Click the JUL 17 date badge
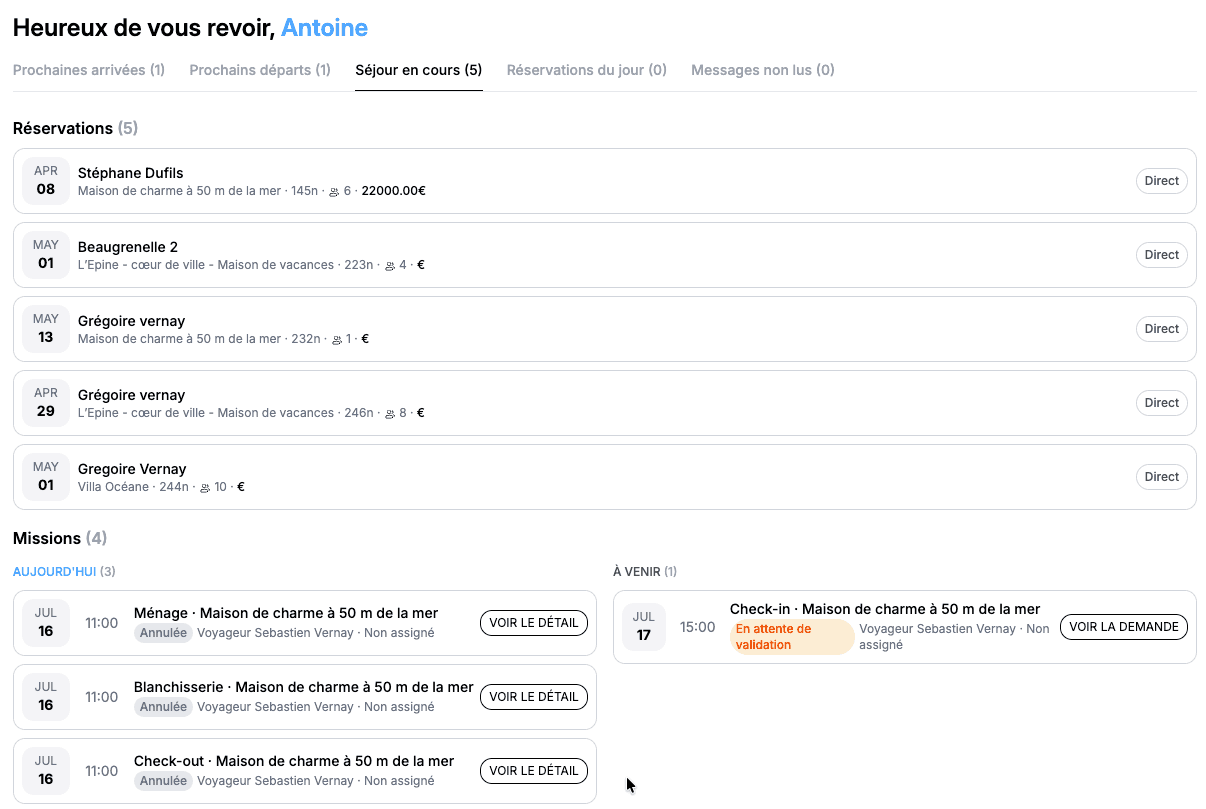Viewport: 1206px width, 809px height. coord(644,627)
